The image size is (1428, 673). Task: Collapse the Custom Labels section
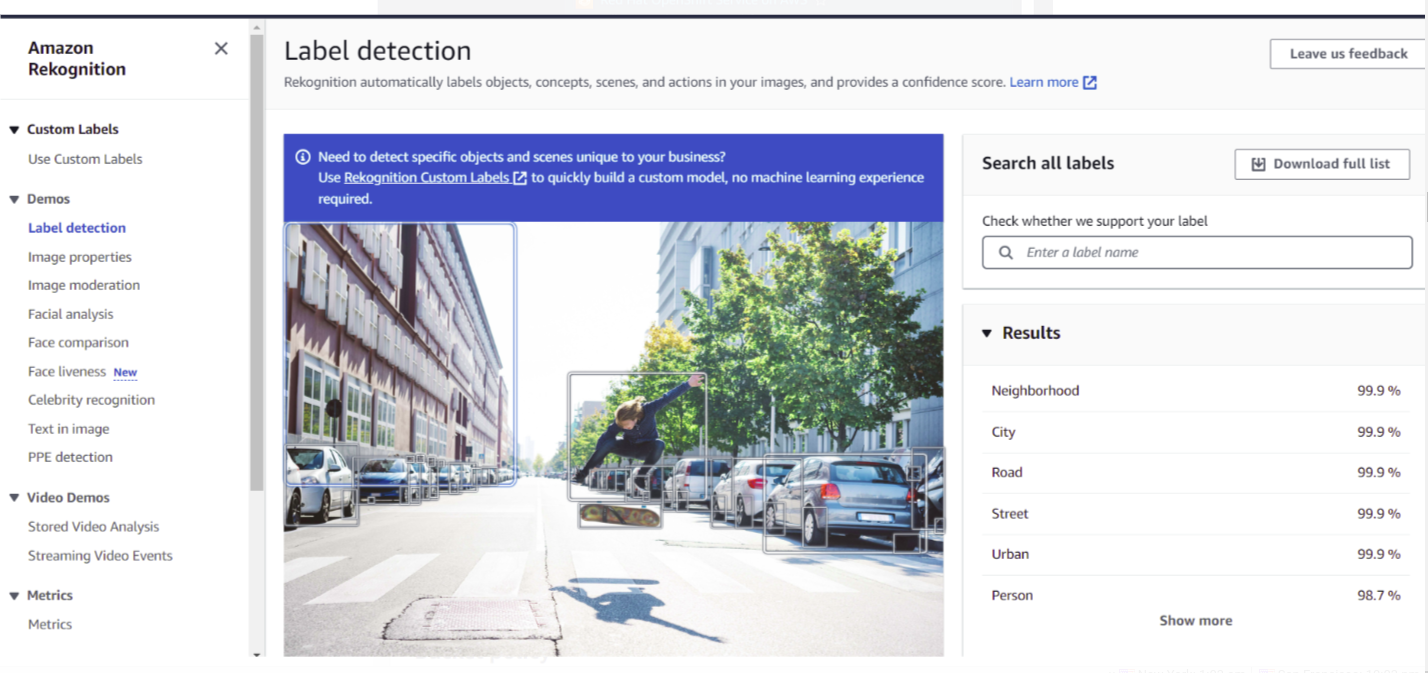[x=14, y=130]
